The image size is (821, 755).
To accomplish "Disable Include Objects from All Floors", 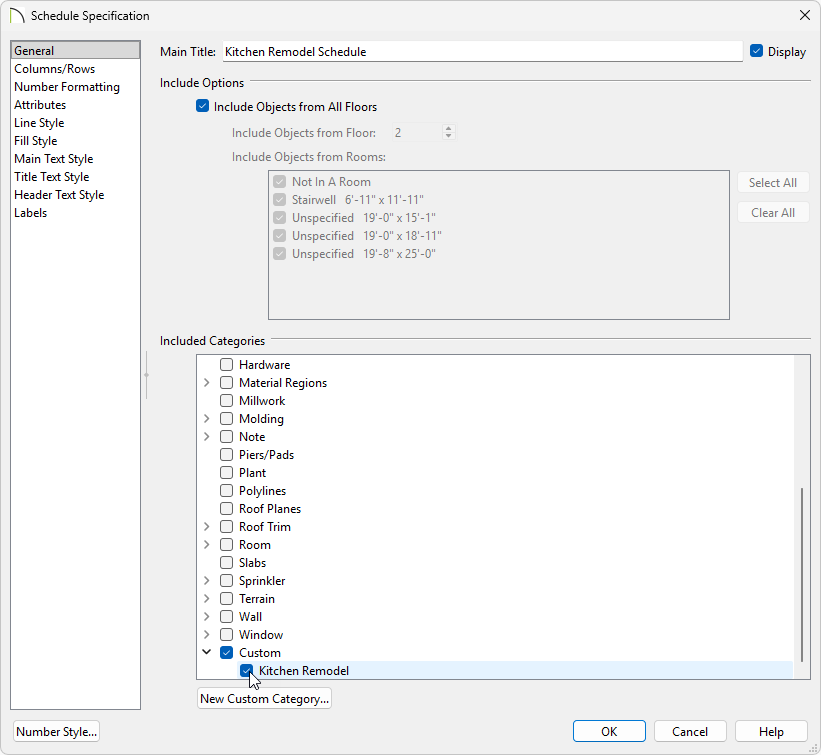I will tap(202, 106).
